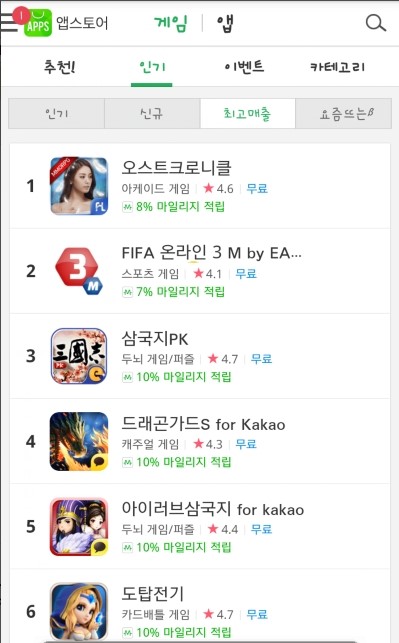399x643 pixels.
Task: Select the 신규 filter button
Action: coord(152,113)
